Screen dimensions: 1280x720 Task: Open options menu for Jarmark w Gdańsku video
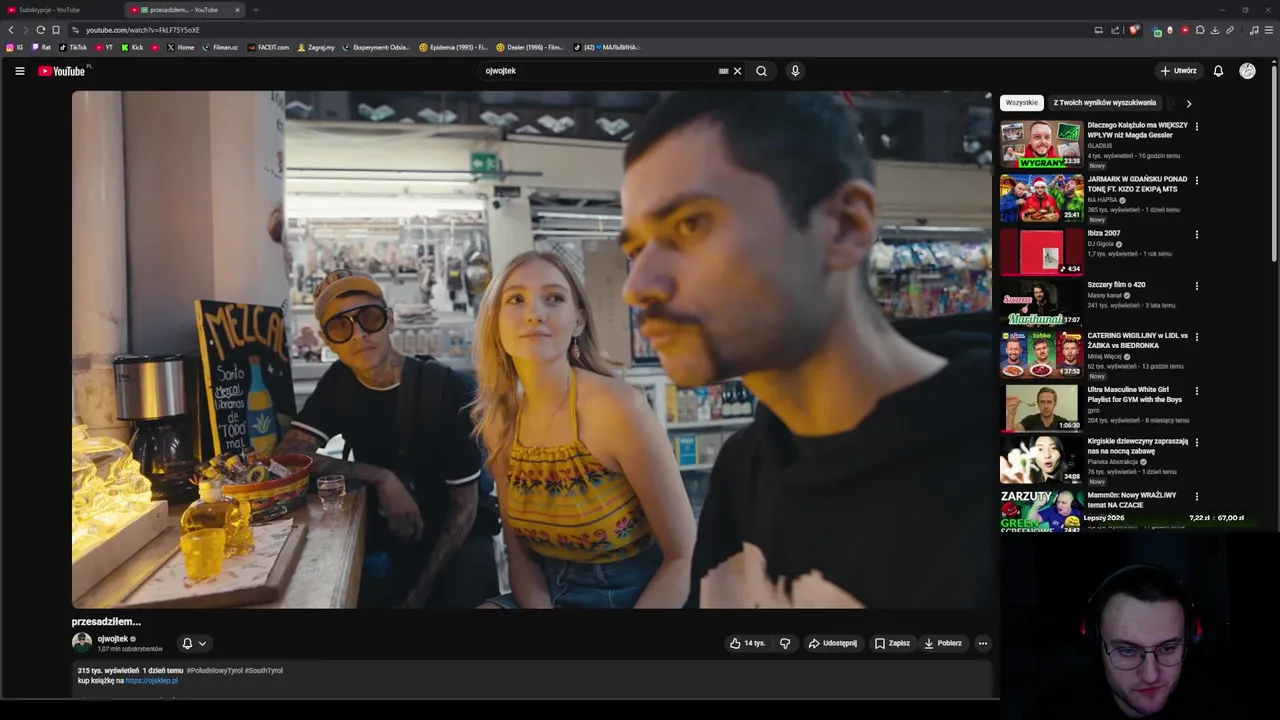click(1196, 181)
